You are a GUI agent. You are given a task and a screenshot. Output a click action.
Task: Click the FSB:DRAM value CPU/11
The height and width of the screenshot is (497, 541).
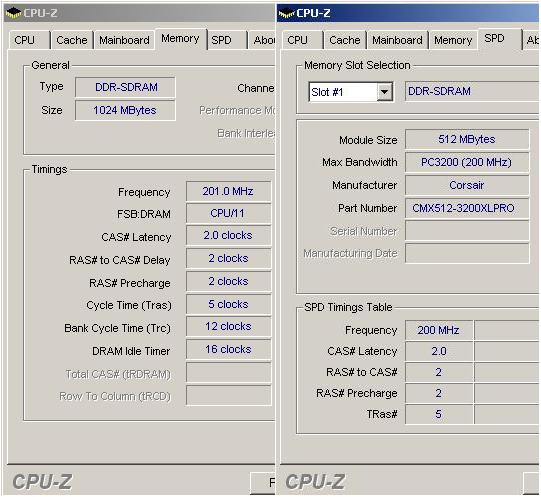(x=228, y=213)
